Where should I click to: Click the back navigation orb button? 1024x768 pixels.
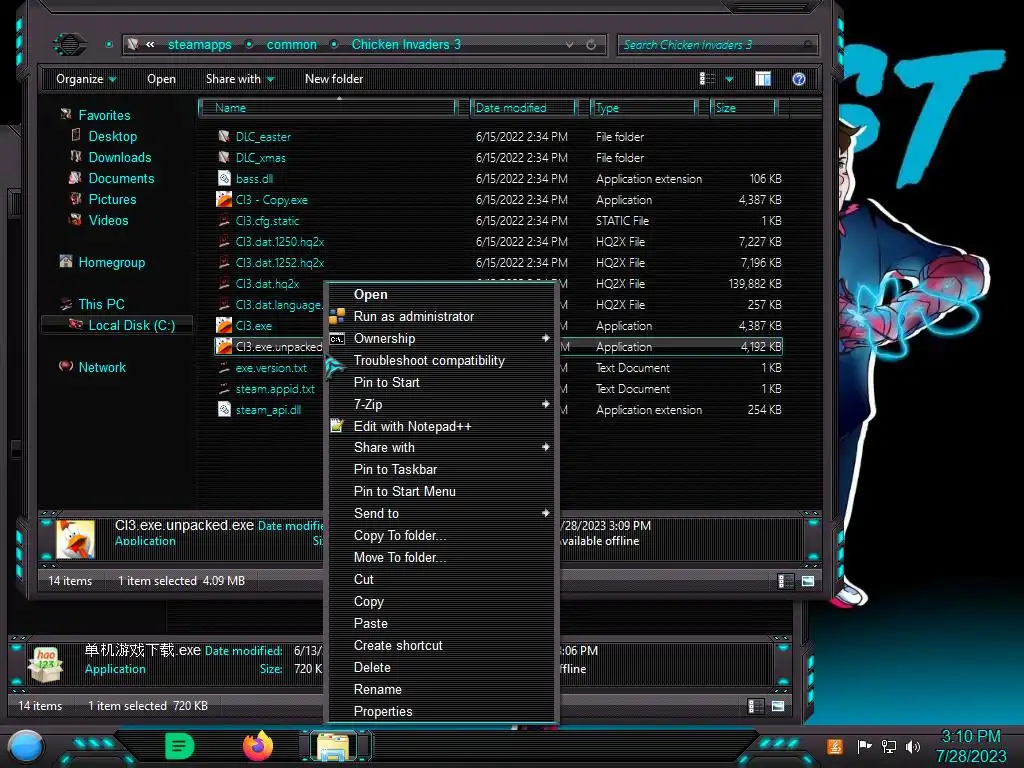coord(69,44)
